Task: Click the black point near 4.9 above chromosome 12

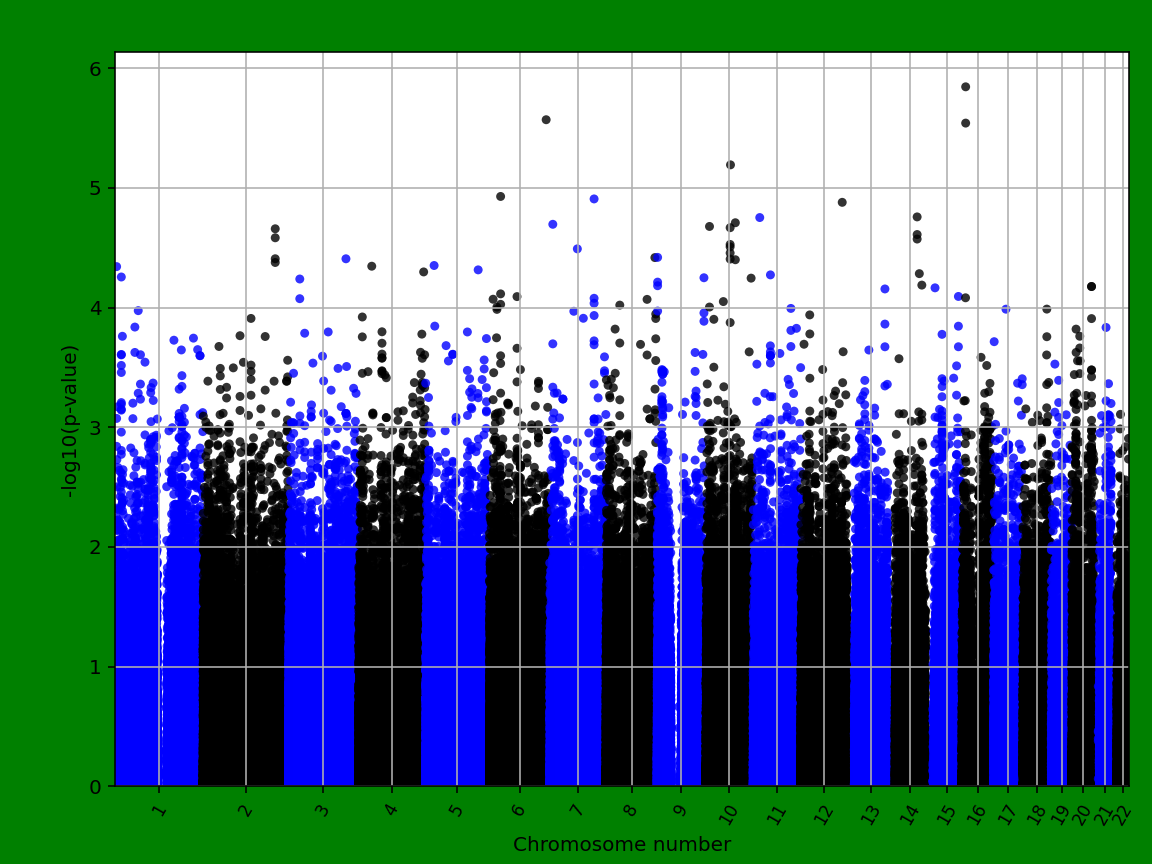Action: pos(842,202)
